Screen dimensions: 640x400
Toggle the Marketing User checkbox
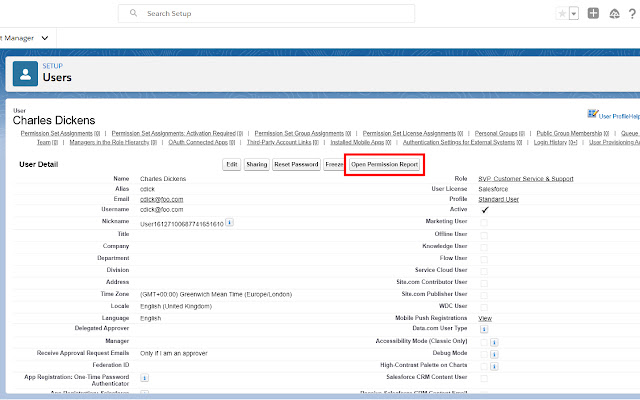[484, 222]
